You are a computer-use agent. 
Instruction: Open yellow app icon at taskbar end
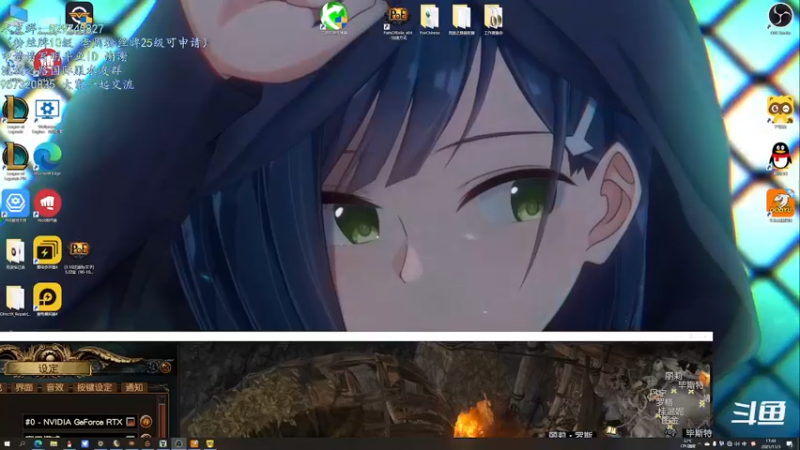click(x=210, y=444)
